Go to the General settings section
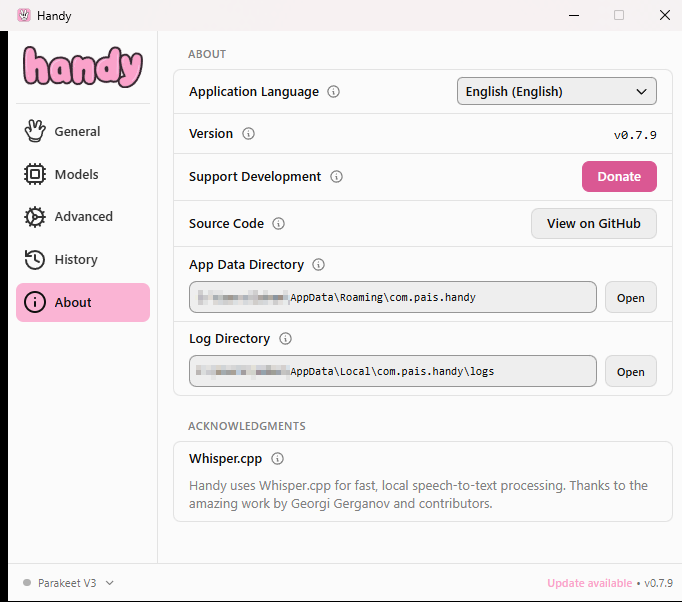Viewport: 682px width, 602px height. pos(77,131)
